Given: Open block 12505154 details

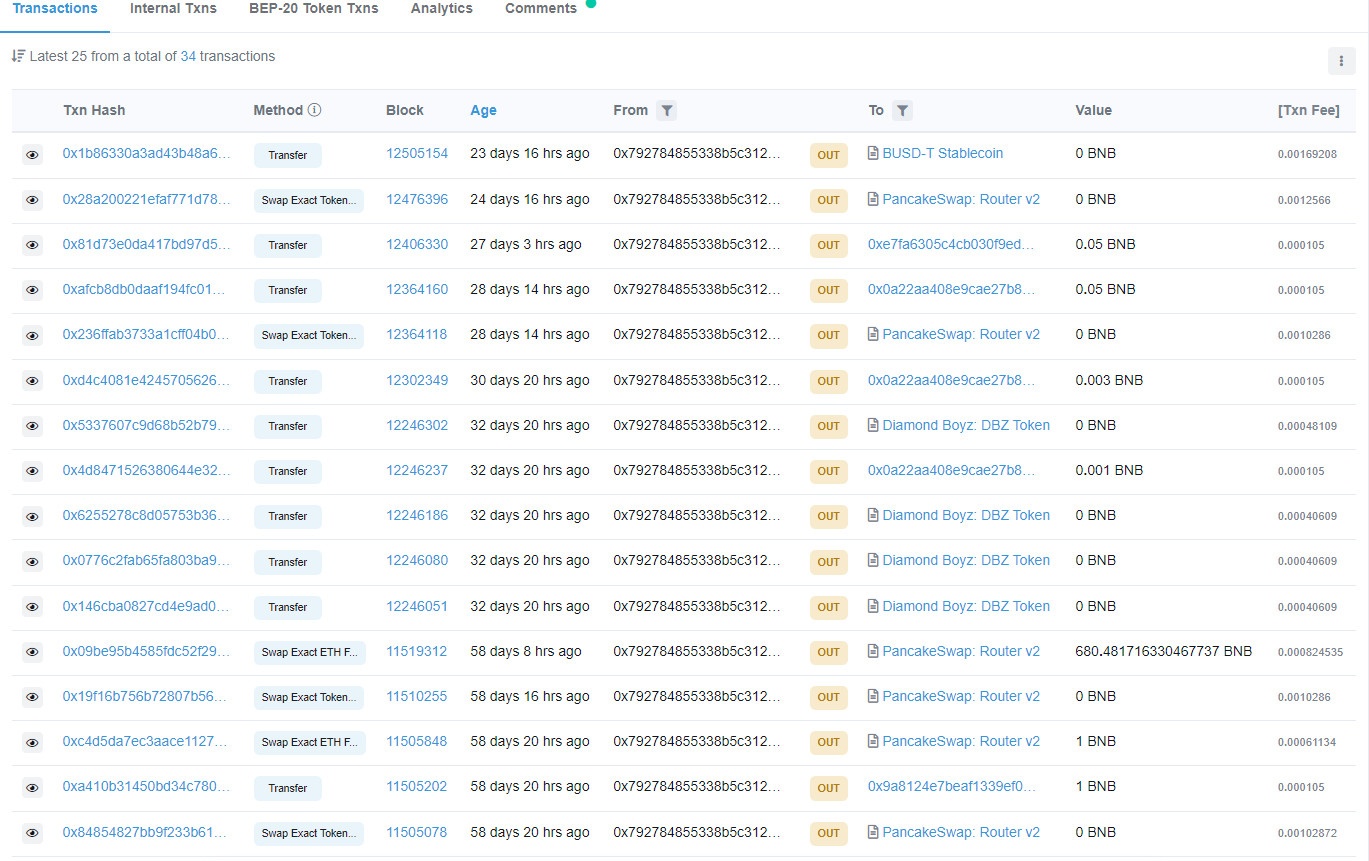Looking at the screenshot, I should (x=417, y=154).
